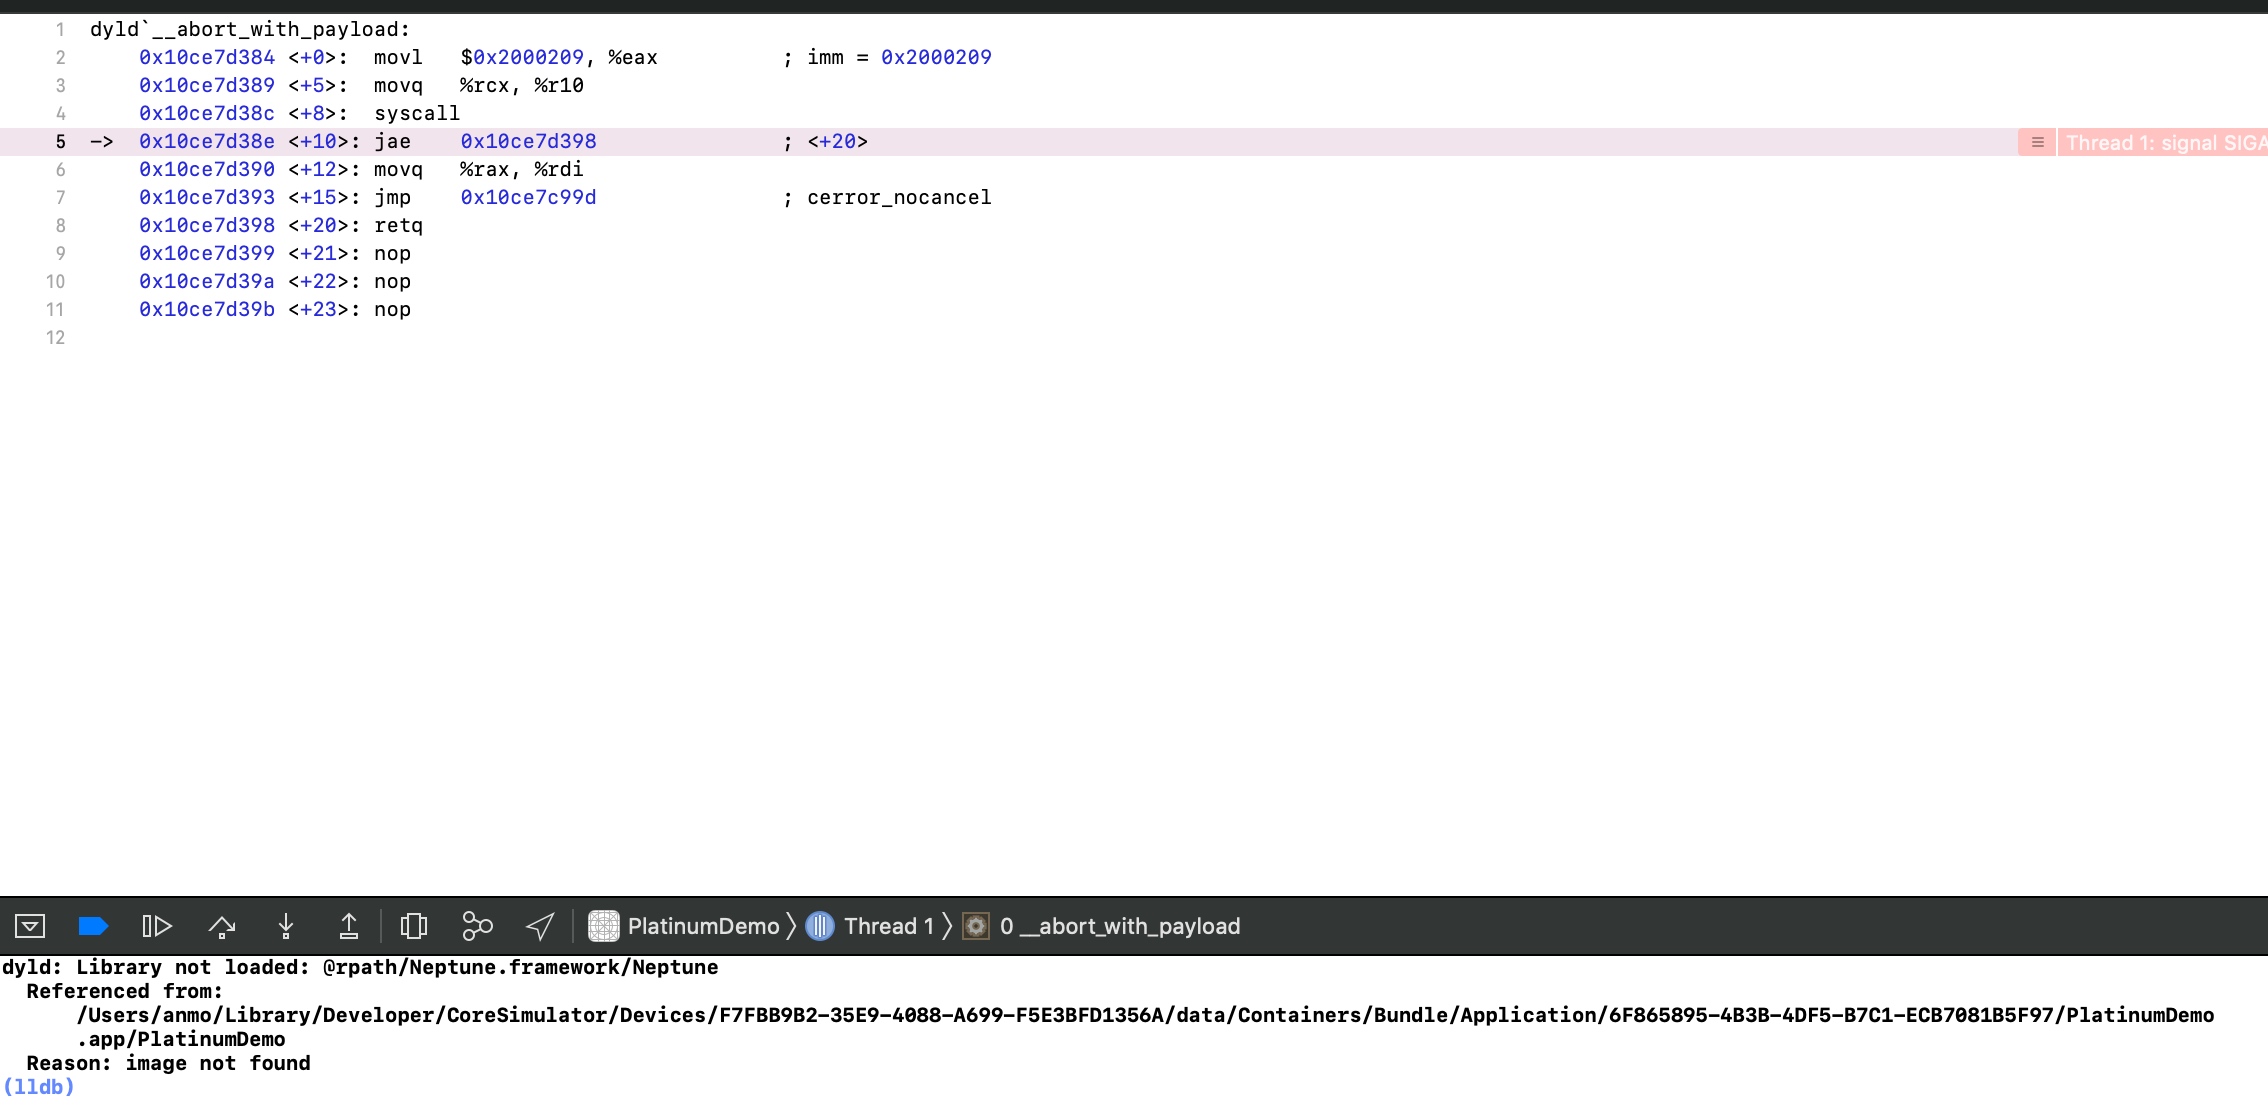Click the annotation list icon beside Thread 1
This screenshot has width=2268, height=1116.
point(2037,143)
